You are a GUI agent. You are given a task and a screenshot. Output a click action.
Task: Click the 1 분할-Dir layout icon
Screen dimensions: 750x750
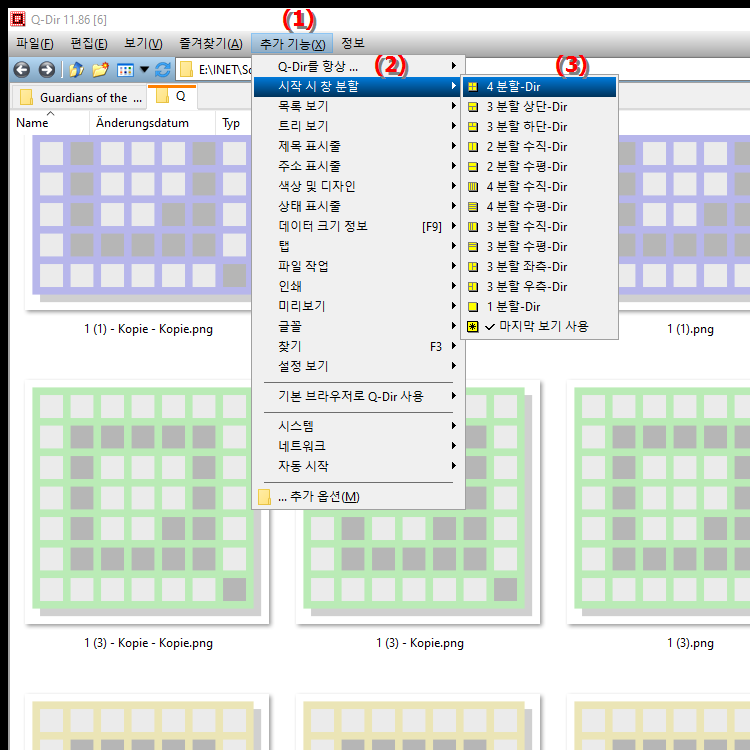click(x=473, y=307)
